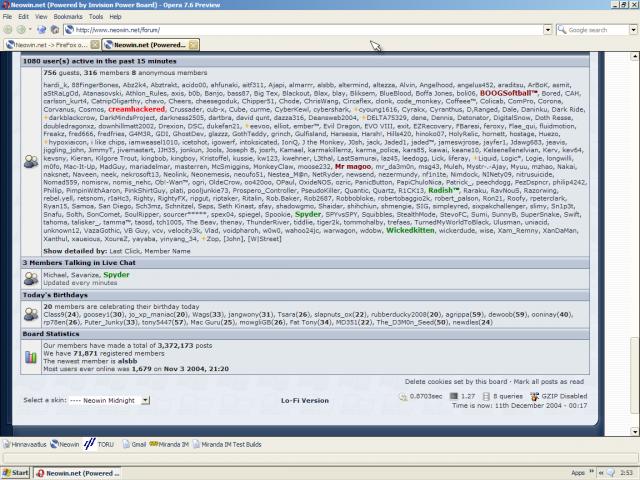This screenshot has width=640, height=480.
Task: Open the address bar history dropdown
Action: tap(547, 30)
